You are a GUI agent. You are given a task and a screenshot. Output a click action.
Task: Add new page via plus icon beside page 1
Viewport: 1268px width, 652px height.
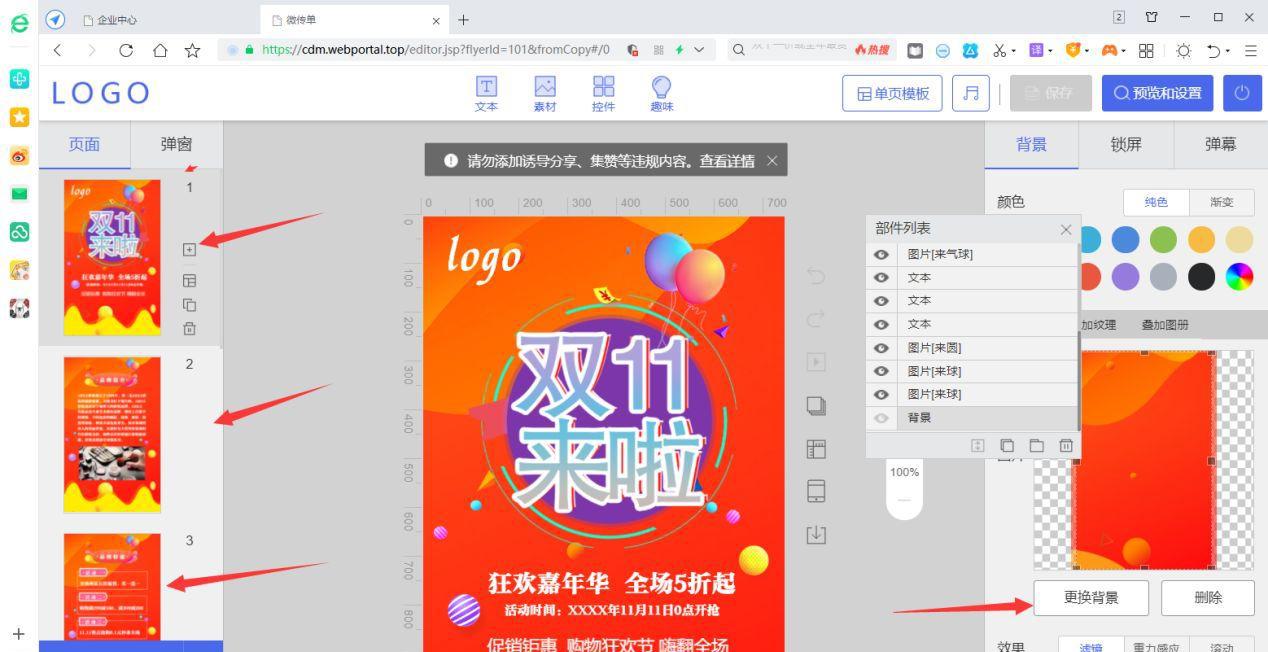(190, 249)
